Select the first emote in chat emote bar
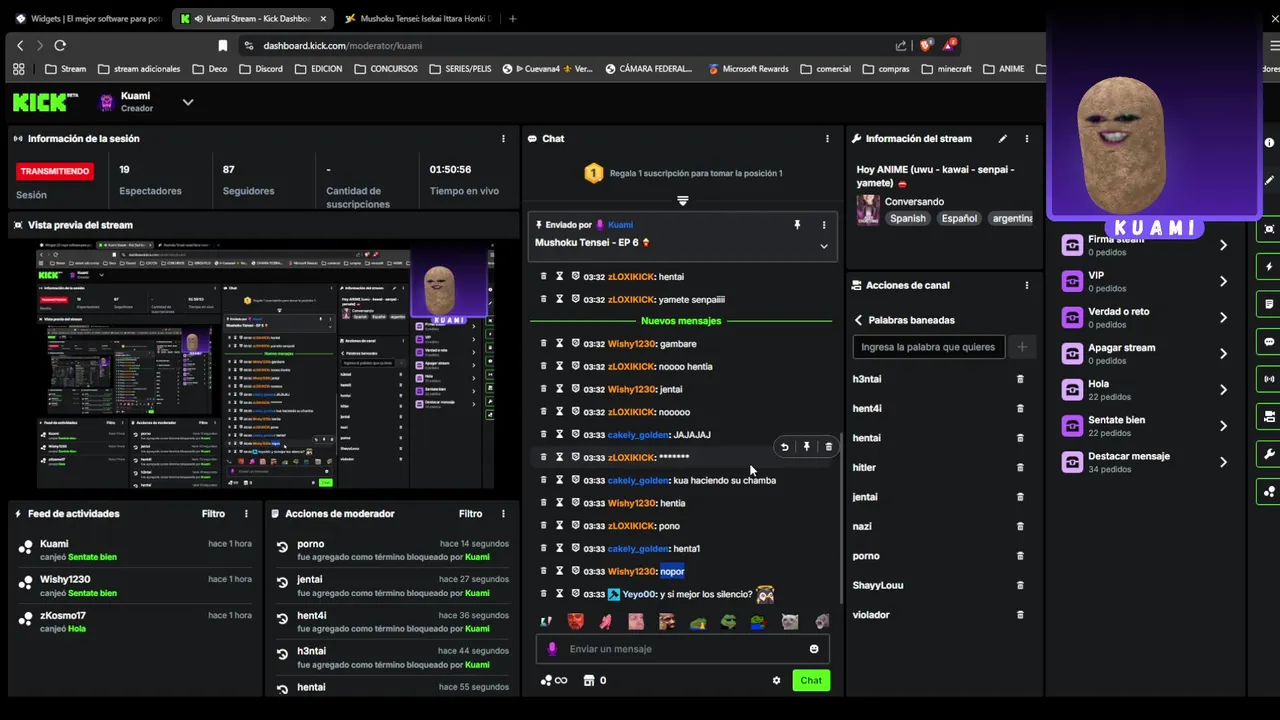1280x720 pixels. click(x=545, y=622)
